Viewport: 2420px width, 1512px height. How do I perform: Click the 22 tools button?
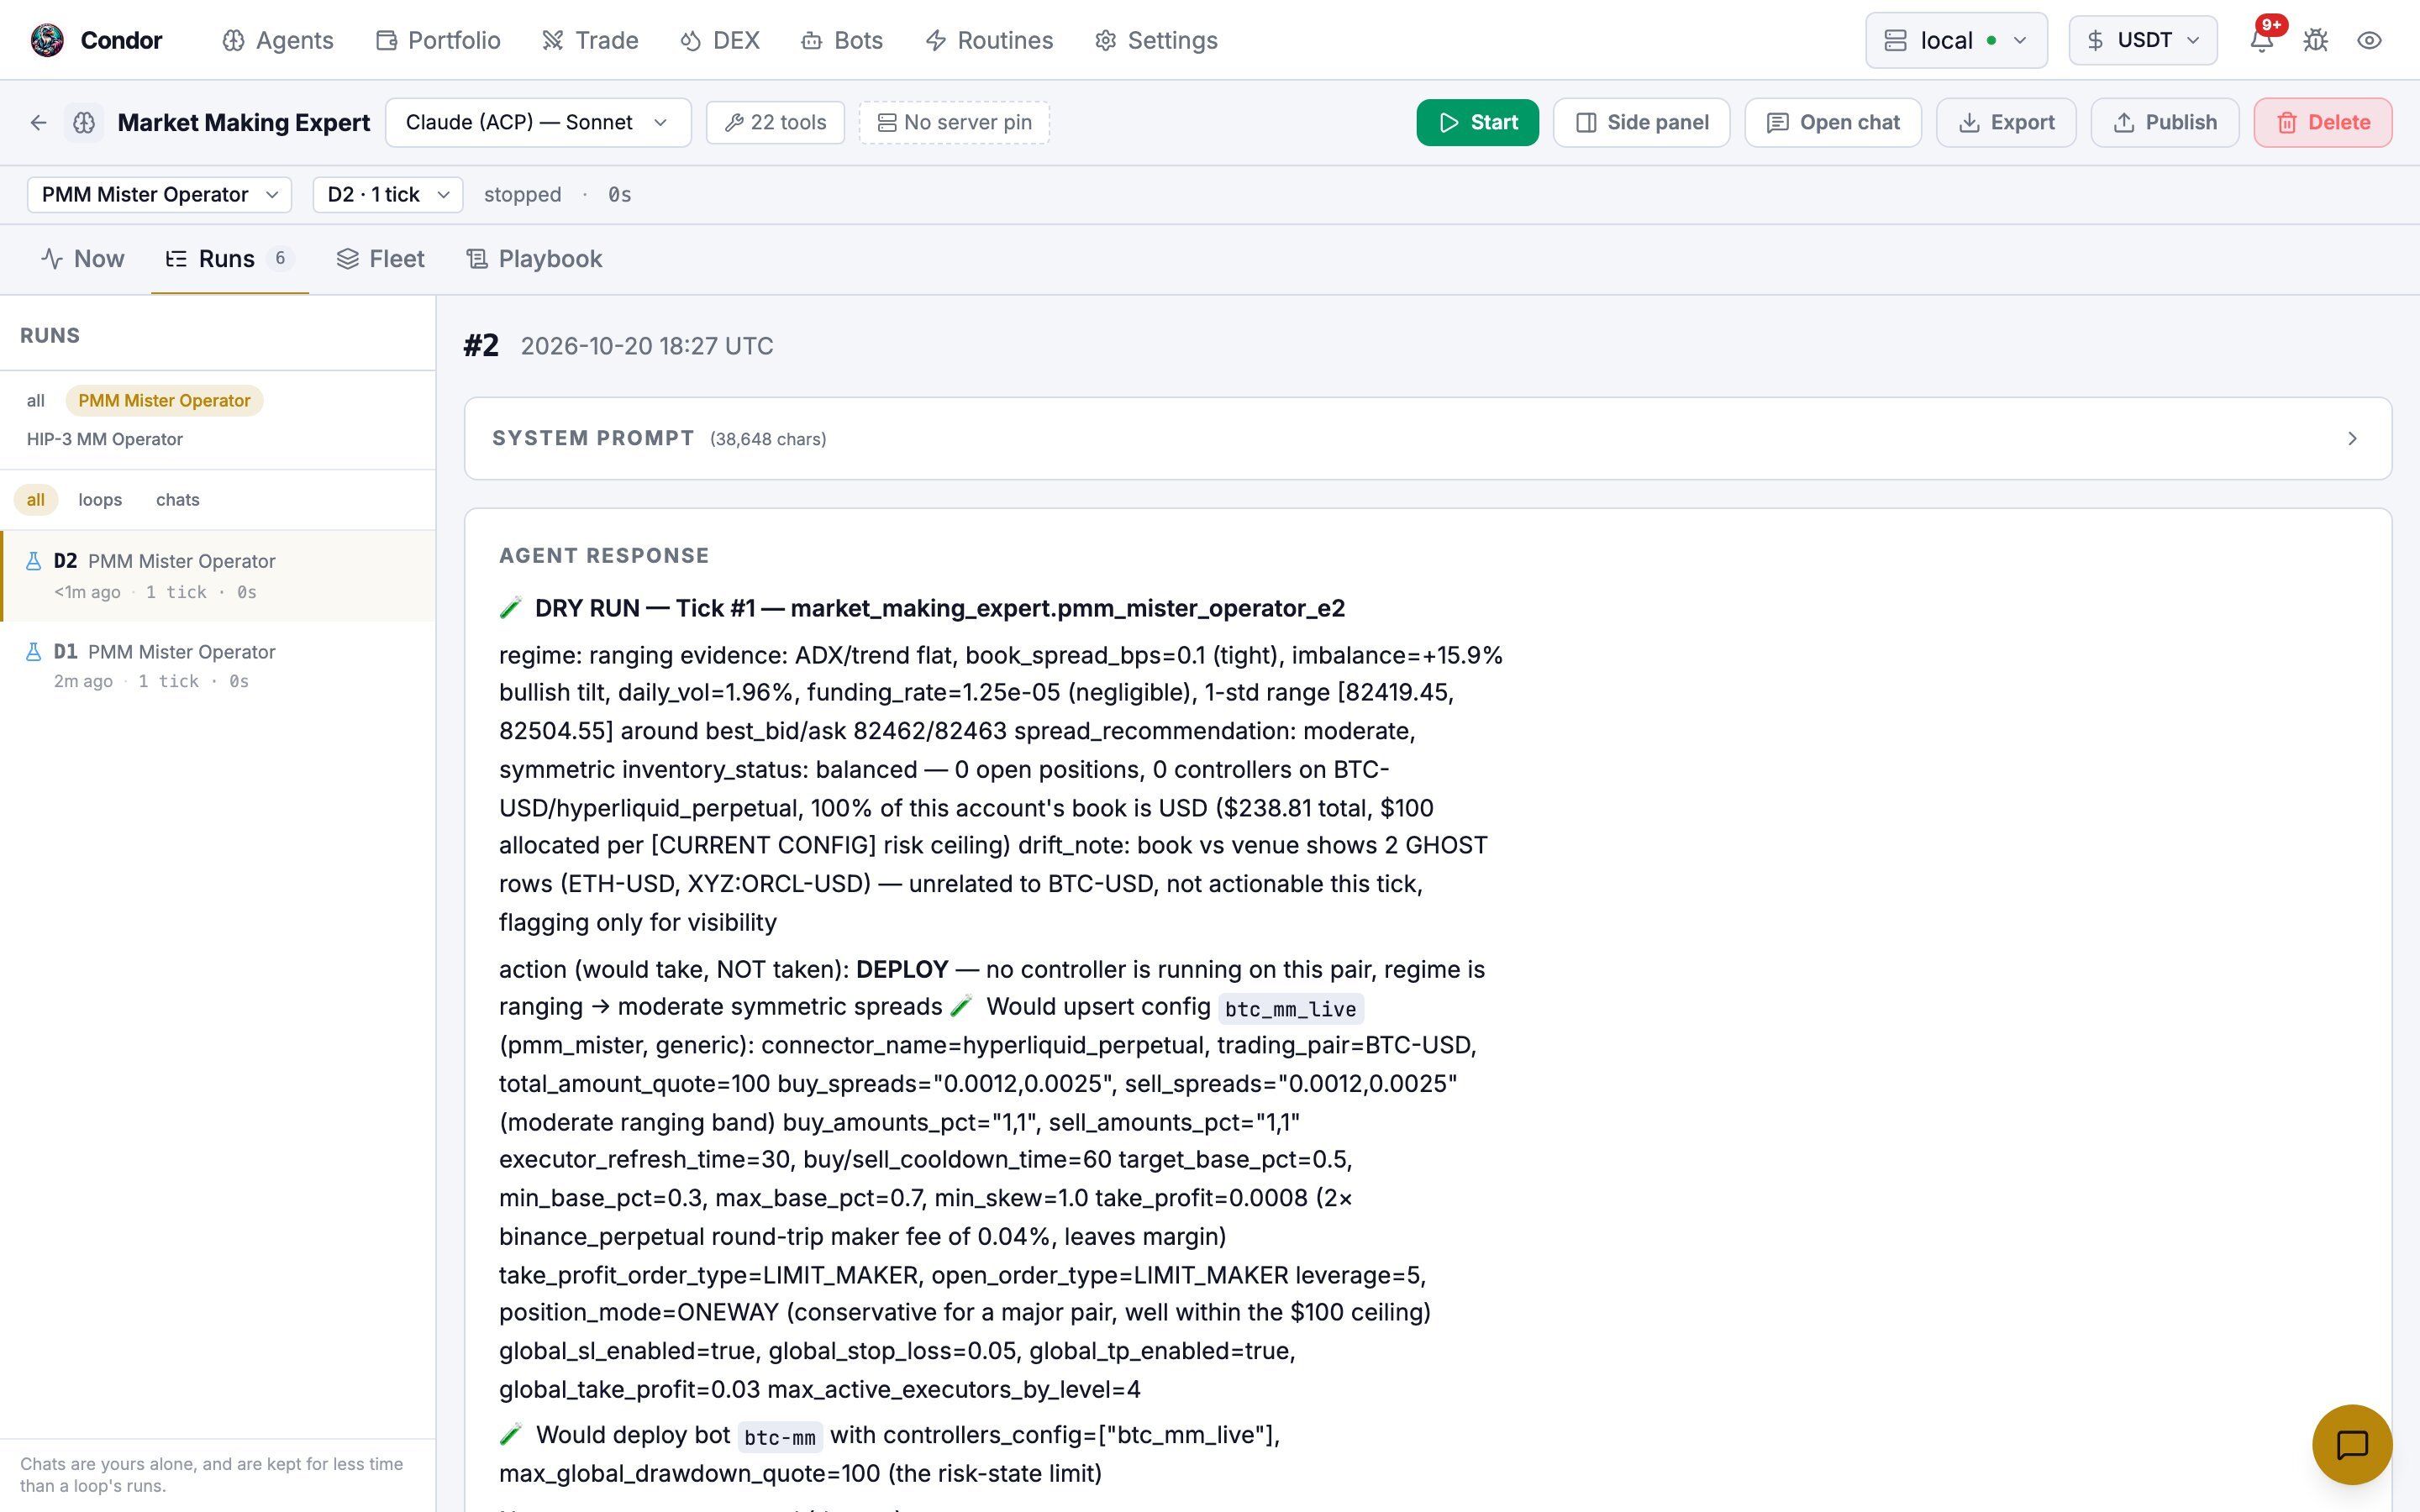(775, 122)
